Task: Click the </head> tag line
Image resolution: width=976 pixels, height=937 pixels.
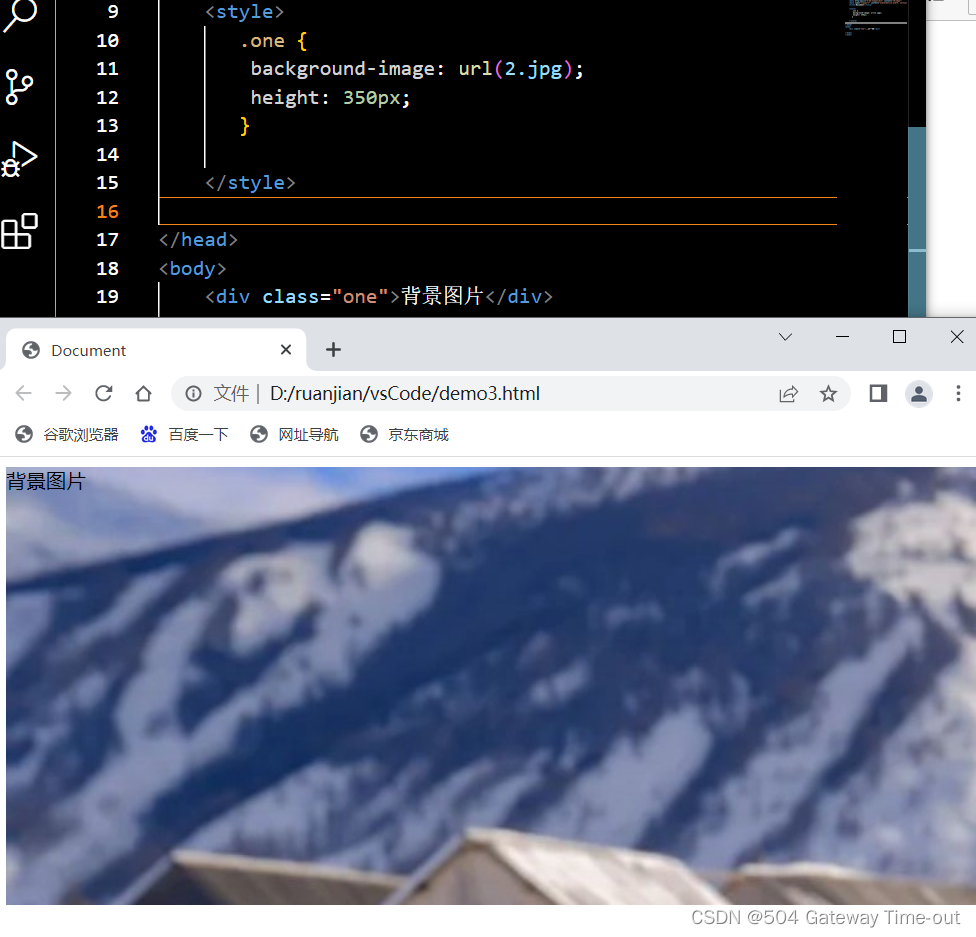Action: coord(199,240)
